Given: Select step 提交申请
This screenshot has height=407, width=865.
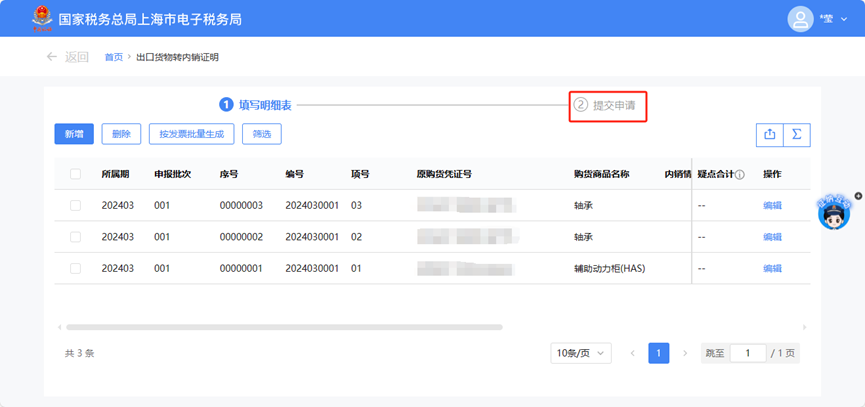Looking at the screenshot, I should tap(605, 105).
